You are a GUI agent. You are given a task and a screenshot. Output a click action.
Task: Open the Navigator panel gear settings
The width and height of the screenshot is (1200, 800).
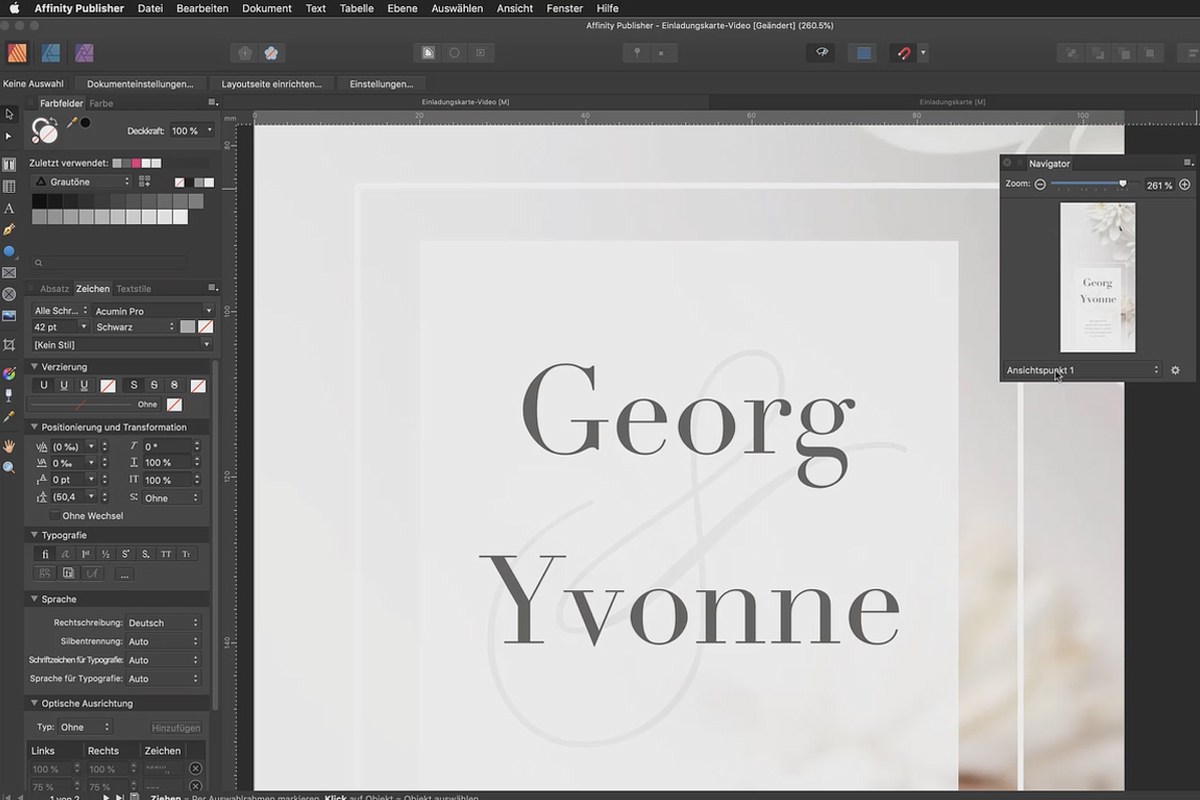(1175, 370)
